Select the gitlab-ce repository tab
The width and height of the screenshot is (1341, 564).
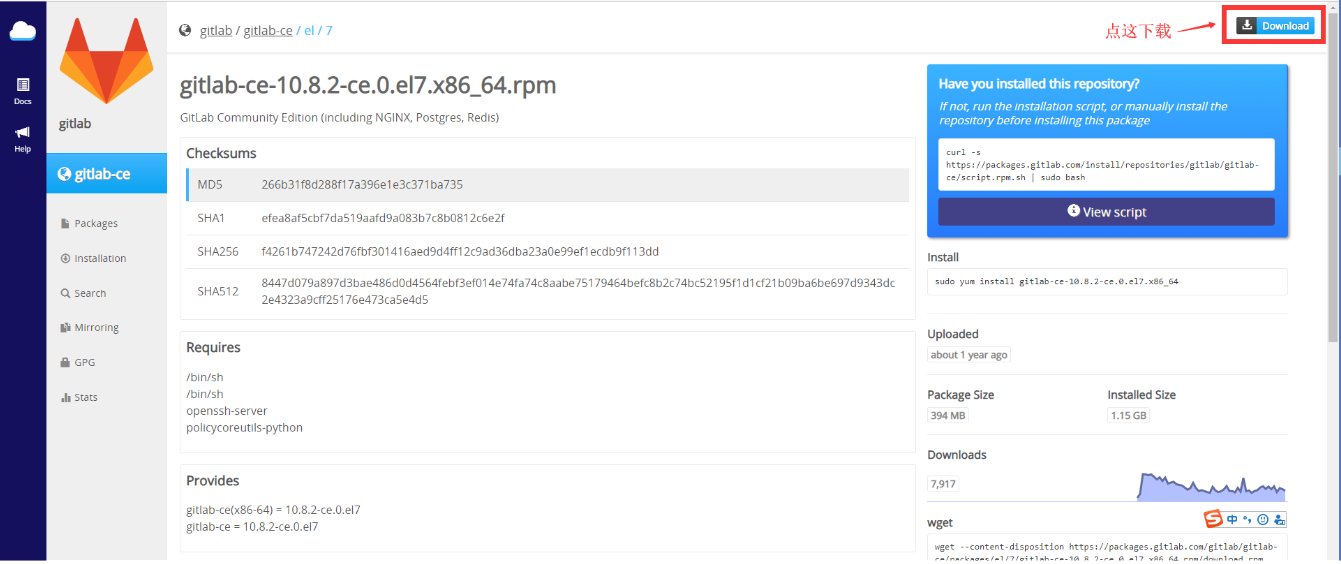click(x=106, y=174)
